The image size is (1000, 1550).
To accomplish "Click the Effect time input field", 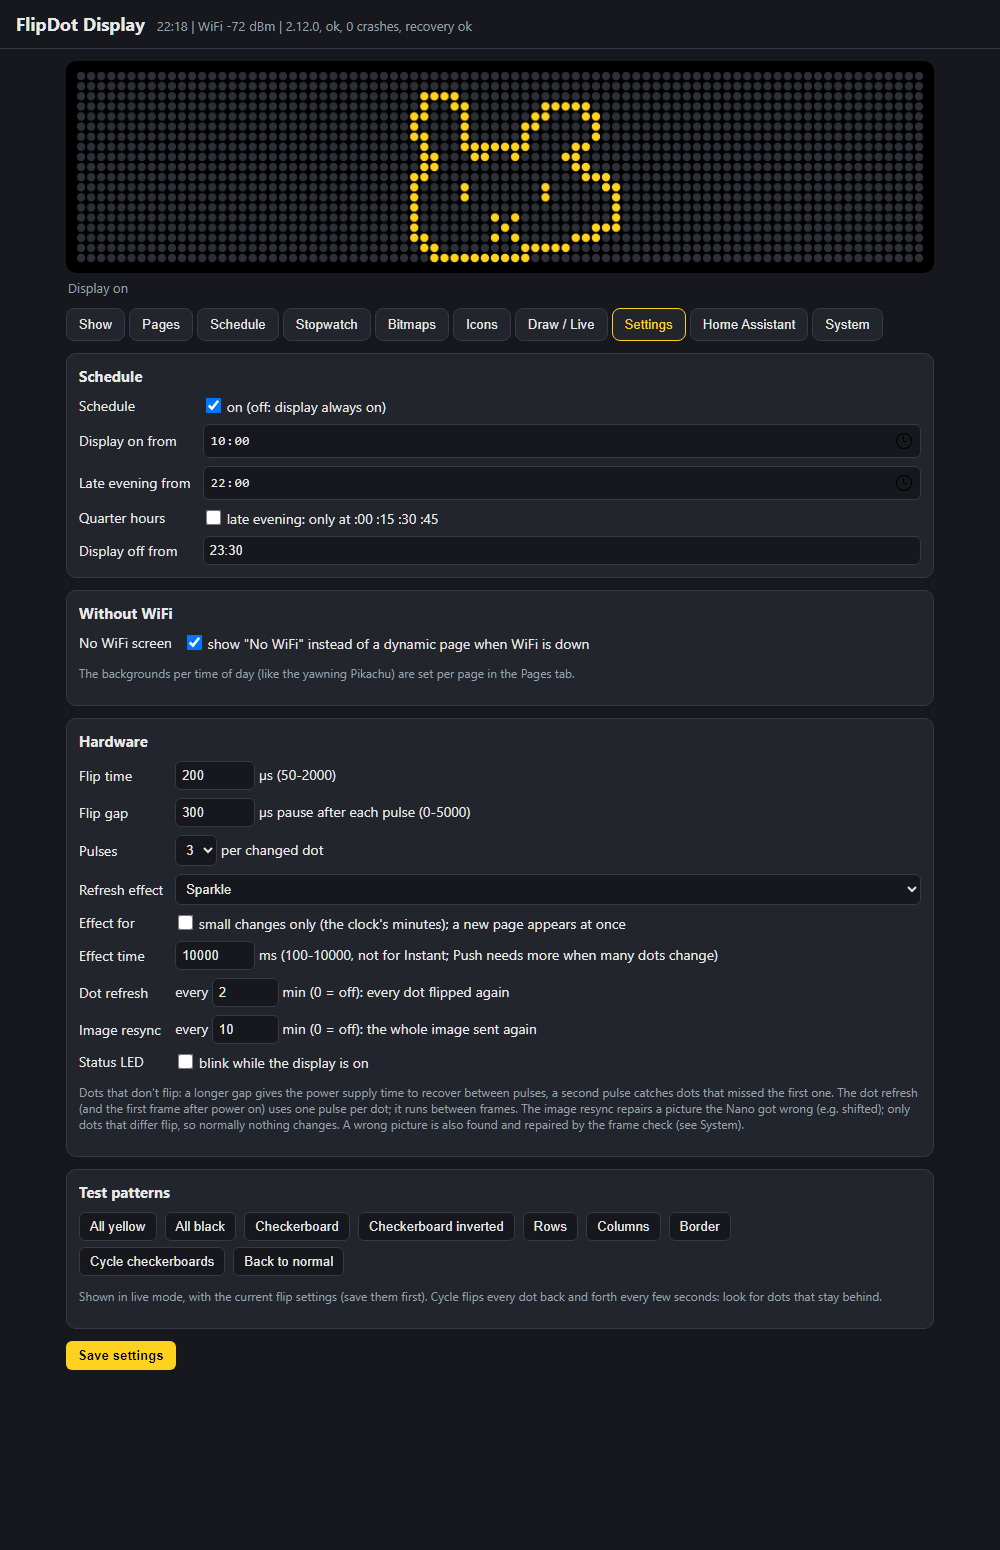I will pyautogui.click(x=215, y=955).
